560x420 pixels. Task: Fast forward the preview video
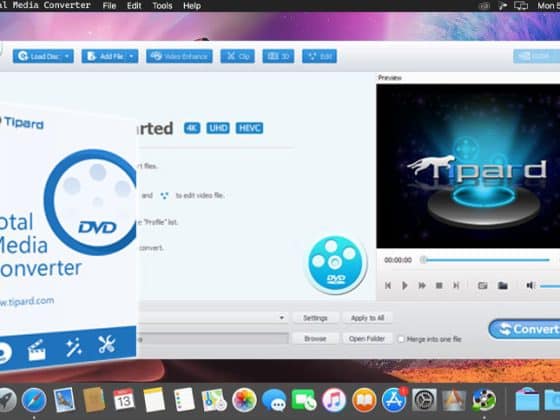(422, 285)
